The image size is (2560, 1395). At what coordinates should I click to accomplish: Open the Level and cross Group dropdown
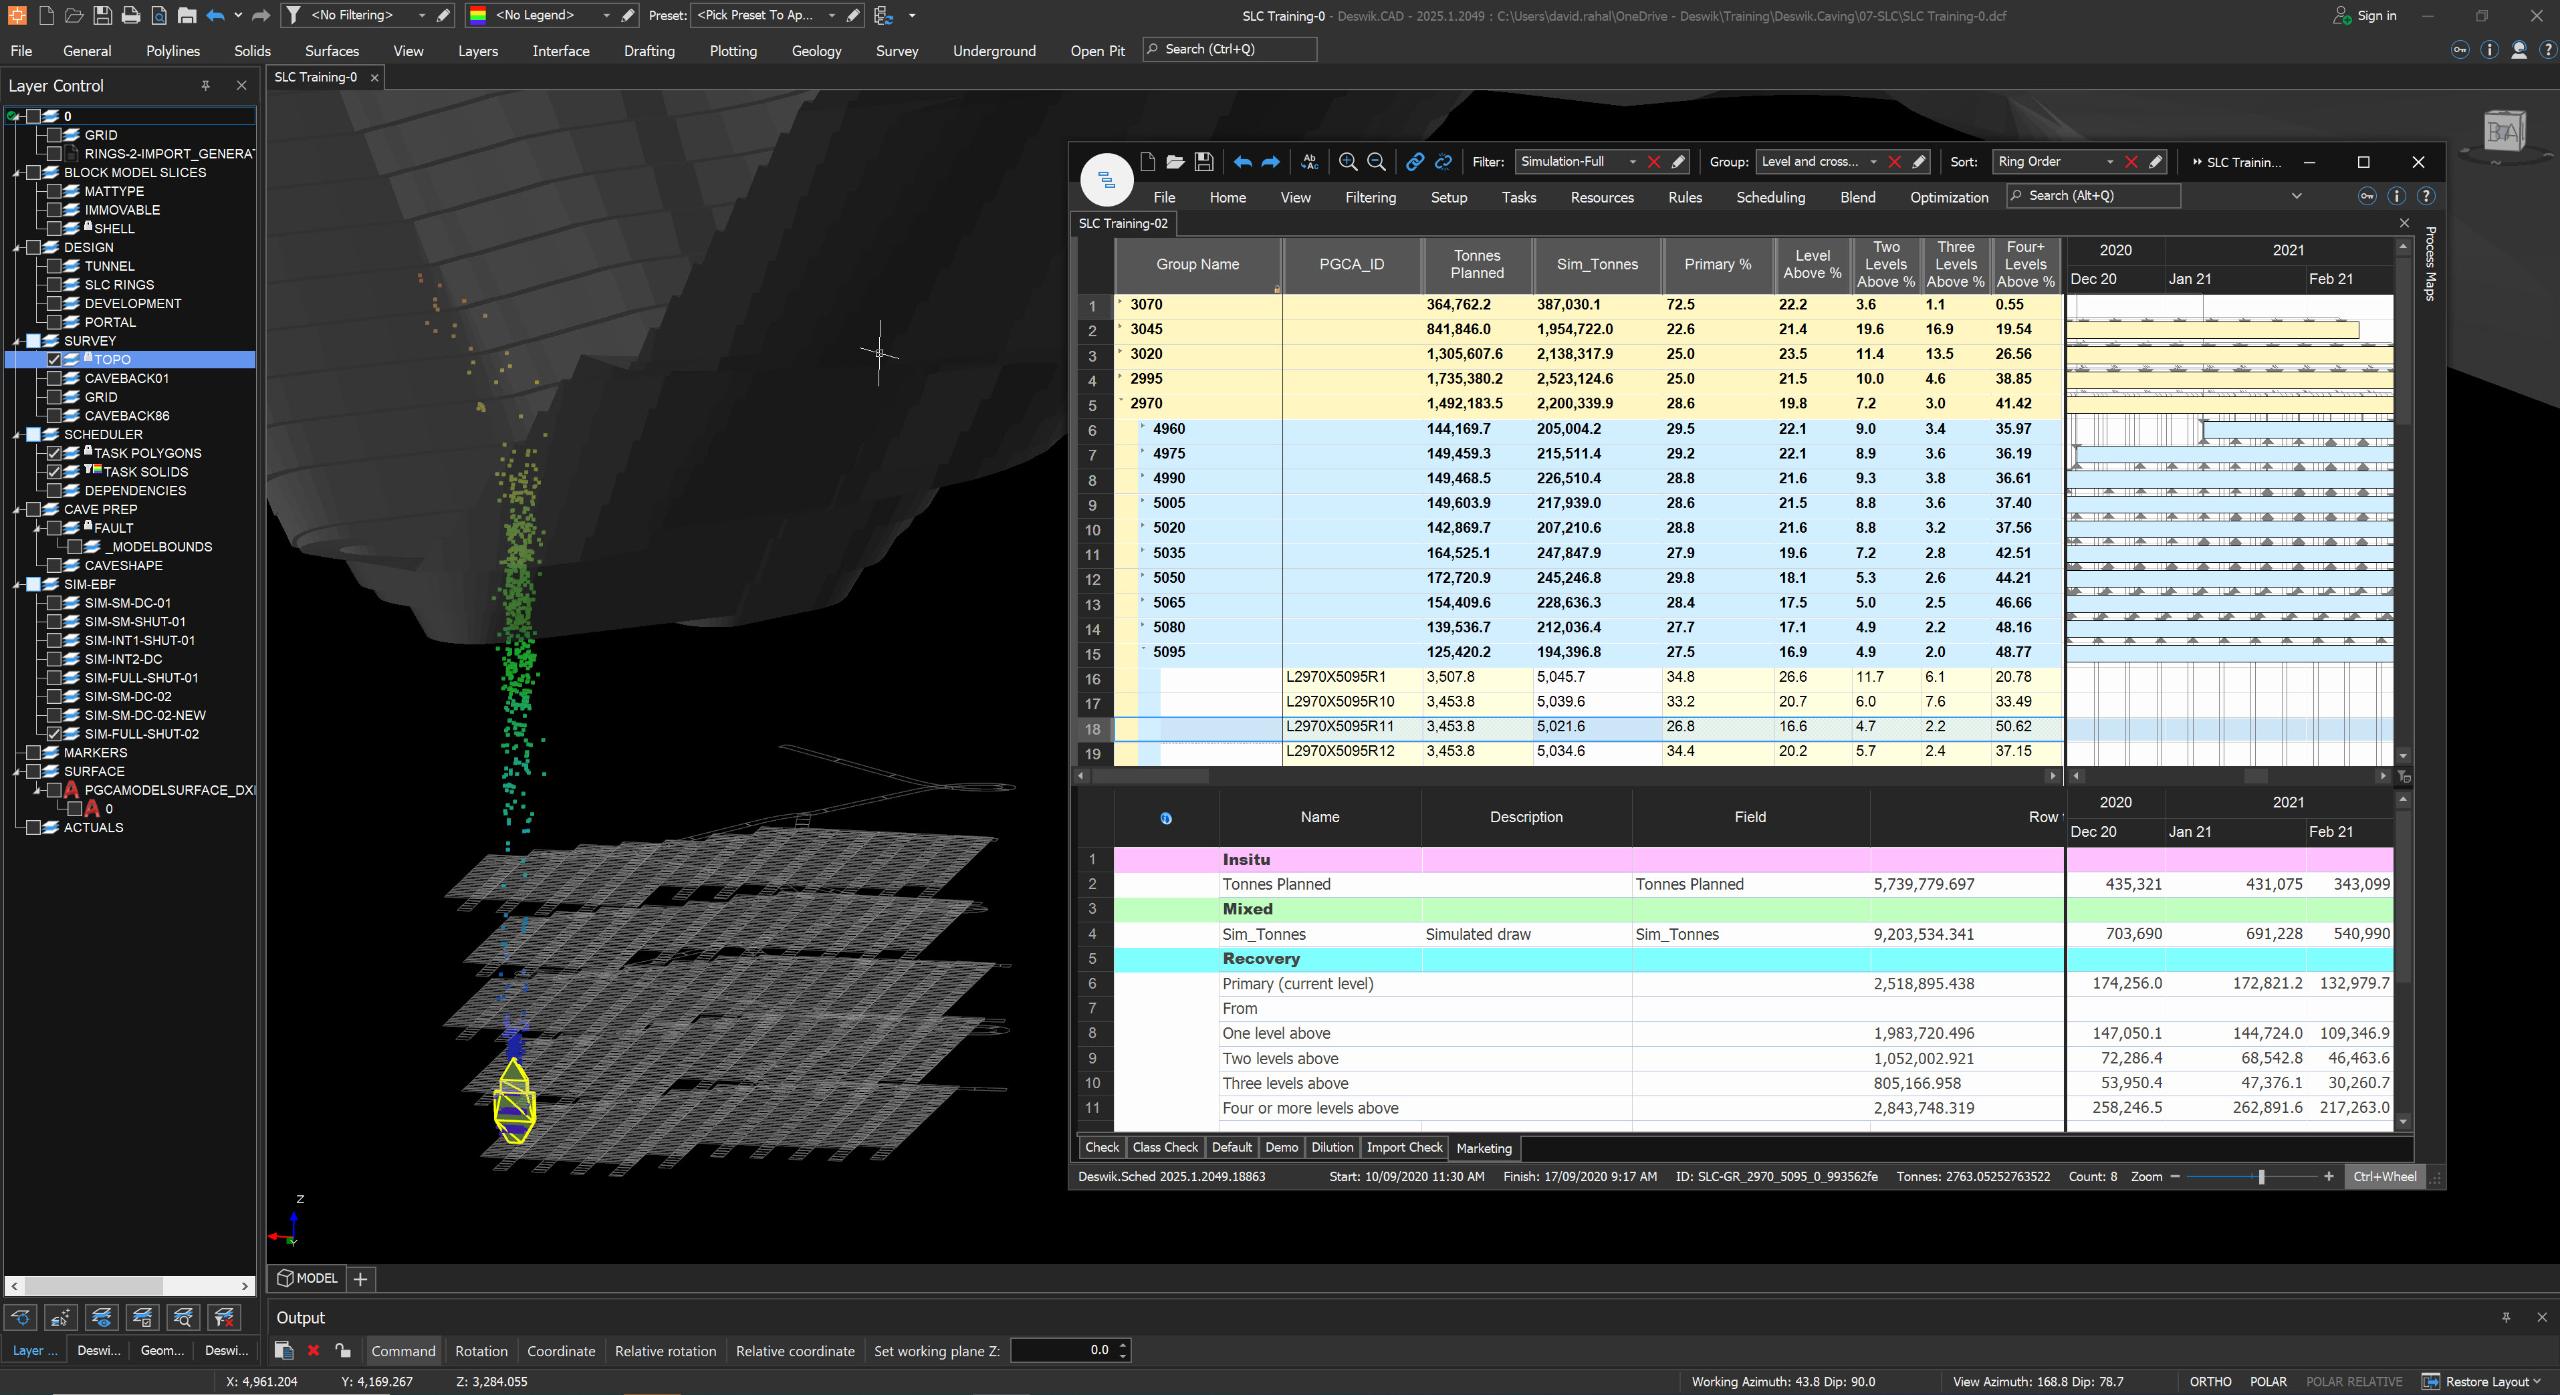[x=1873, y=162]
